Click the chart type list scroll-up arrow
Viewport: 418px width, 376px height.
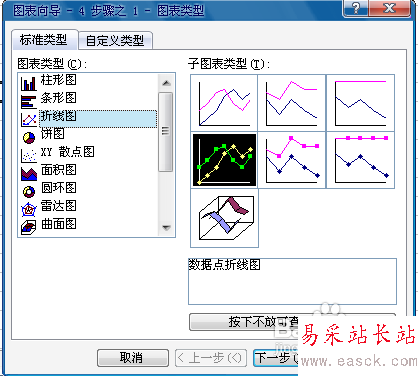(x=166, y=83)
